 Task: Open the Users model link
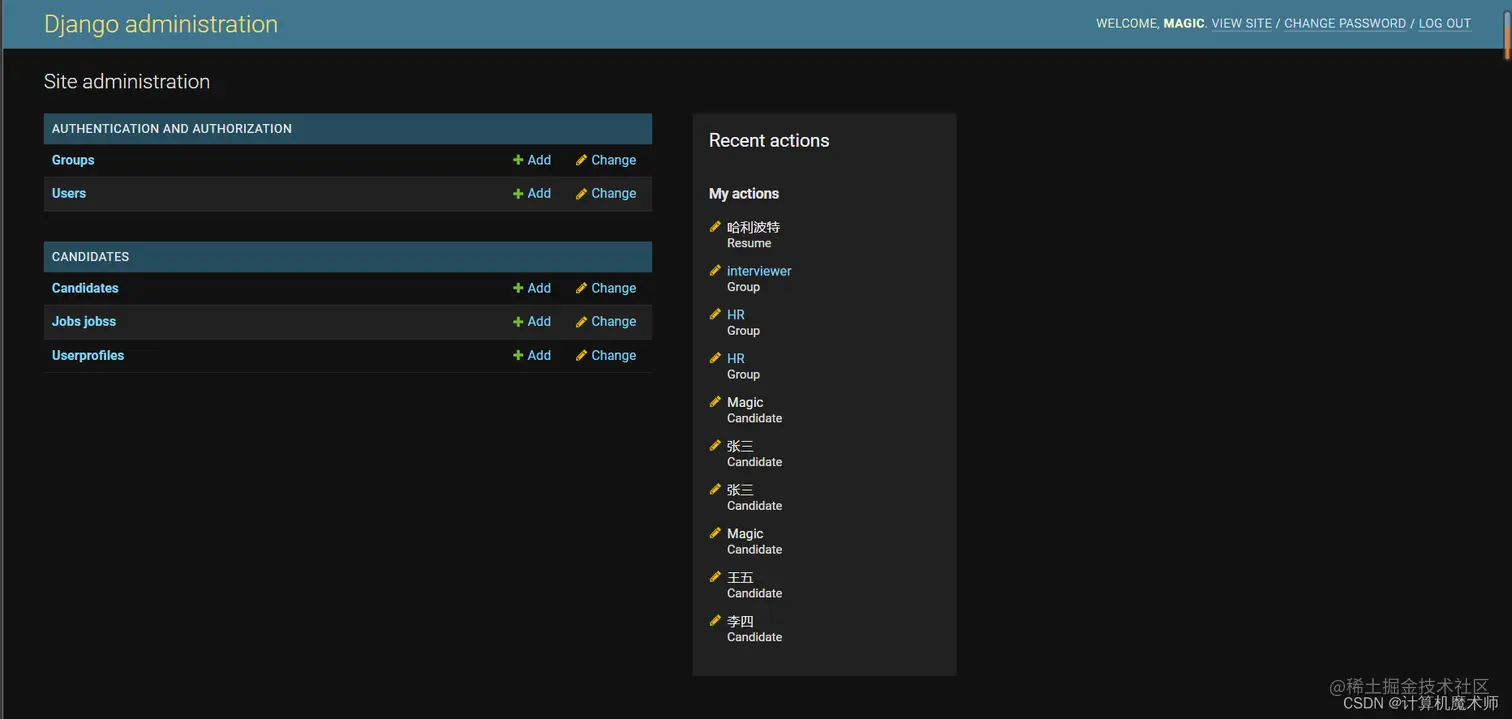[x=69, y=194]
